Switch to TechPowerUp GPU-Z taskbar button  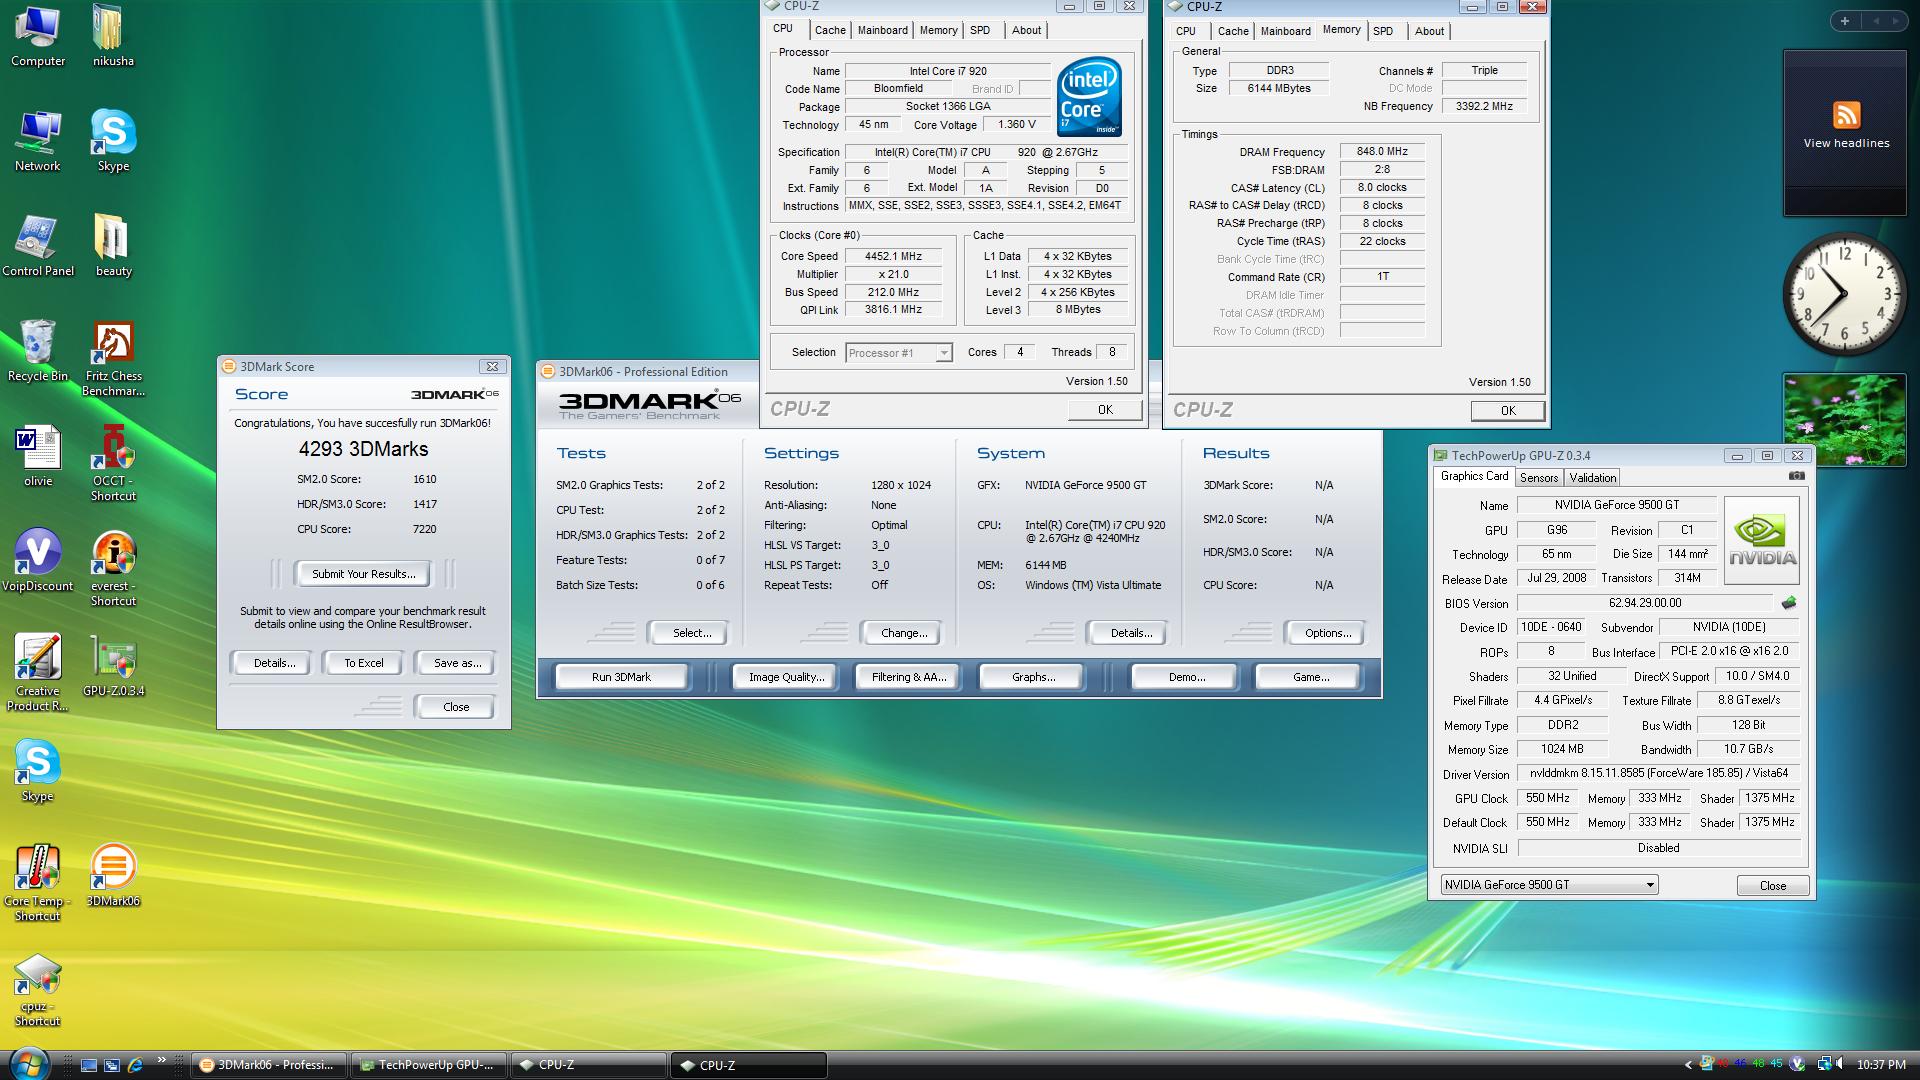[x=430, y=1065]
